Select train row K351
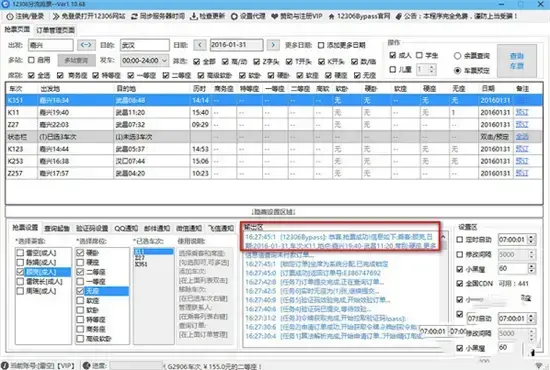This screenshot has width=550, height=370. pyautogui.click(x=274, y=100)
